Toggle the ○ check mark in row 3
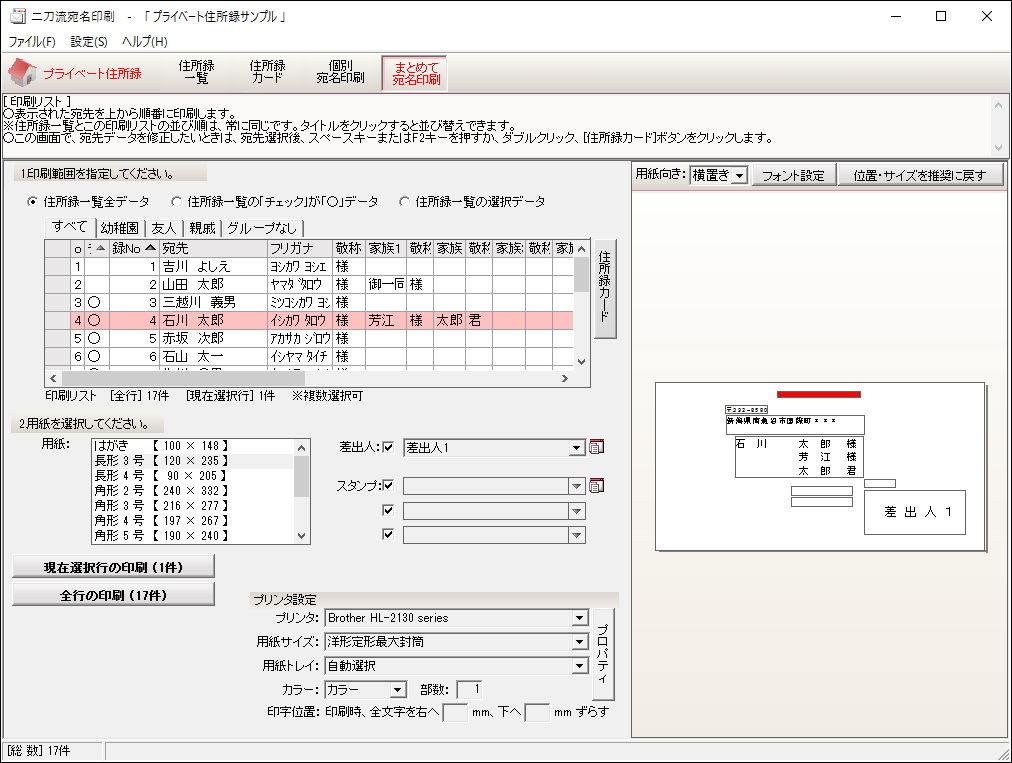Image resolution: width=1012 pixels, height=763 pixels. pos(94,302)
